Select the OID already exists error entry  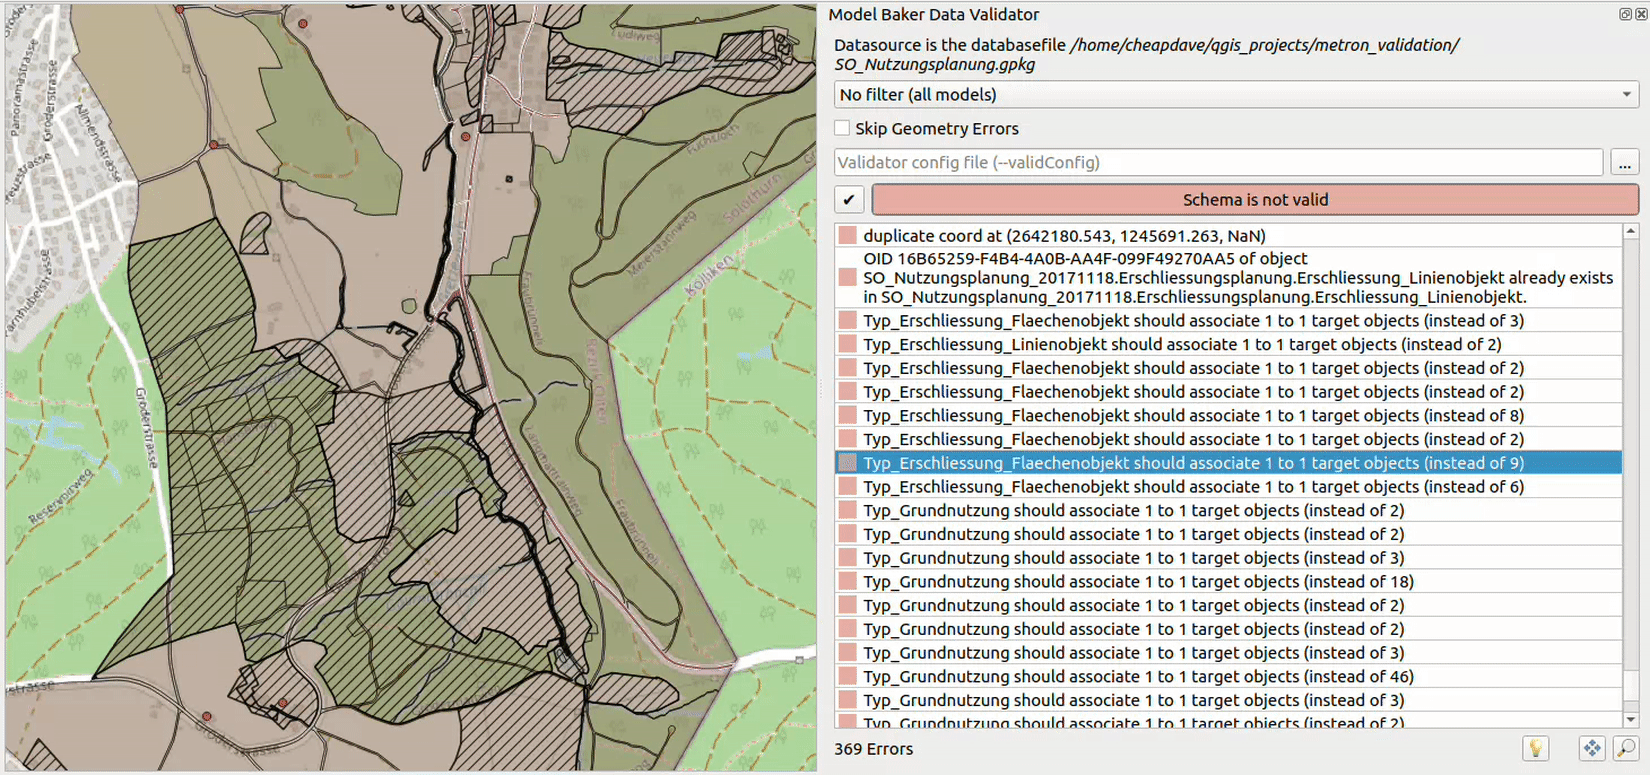point(1237,278)
